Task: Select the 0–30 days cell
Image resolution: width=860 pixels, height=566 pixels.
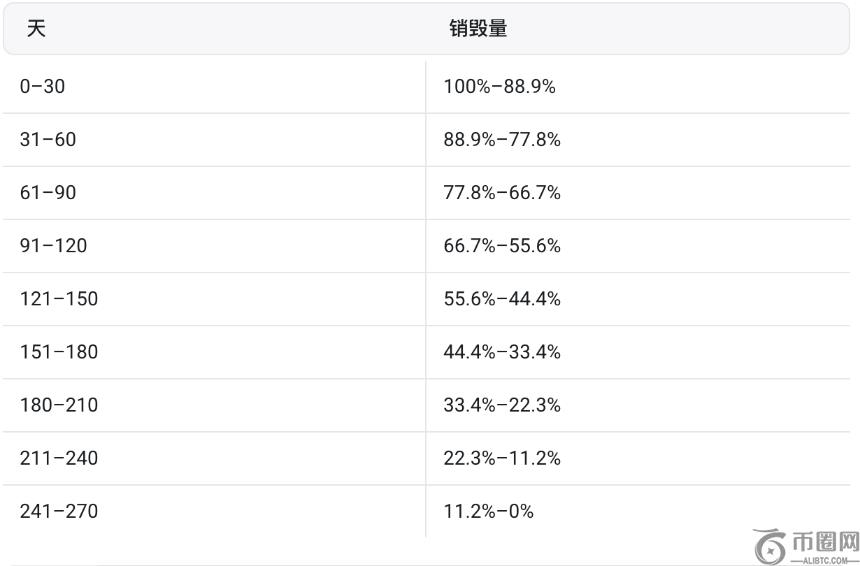Action: coord(42,87)
